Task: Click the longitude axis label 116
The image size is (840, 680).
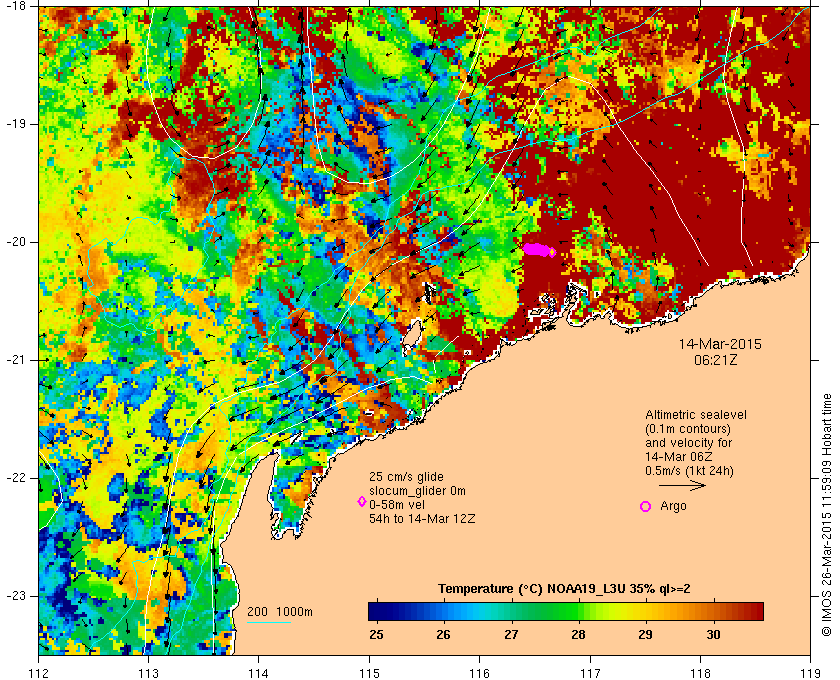Action: [479, 672]
